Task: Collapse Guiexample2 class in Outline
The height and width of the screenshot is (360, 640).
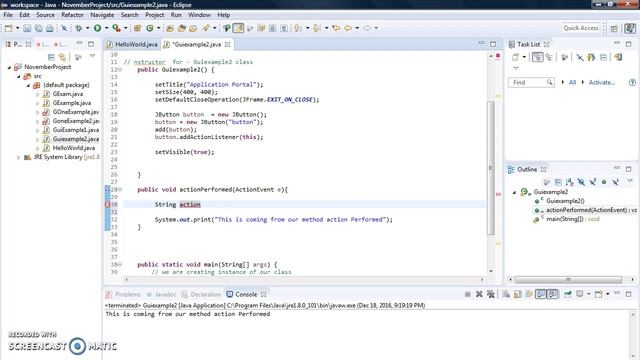Action: tap(514, 192)
